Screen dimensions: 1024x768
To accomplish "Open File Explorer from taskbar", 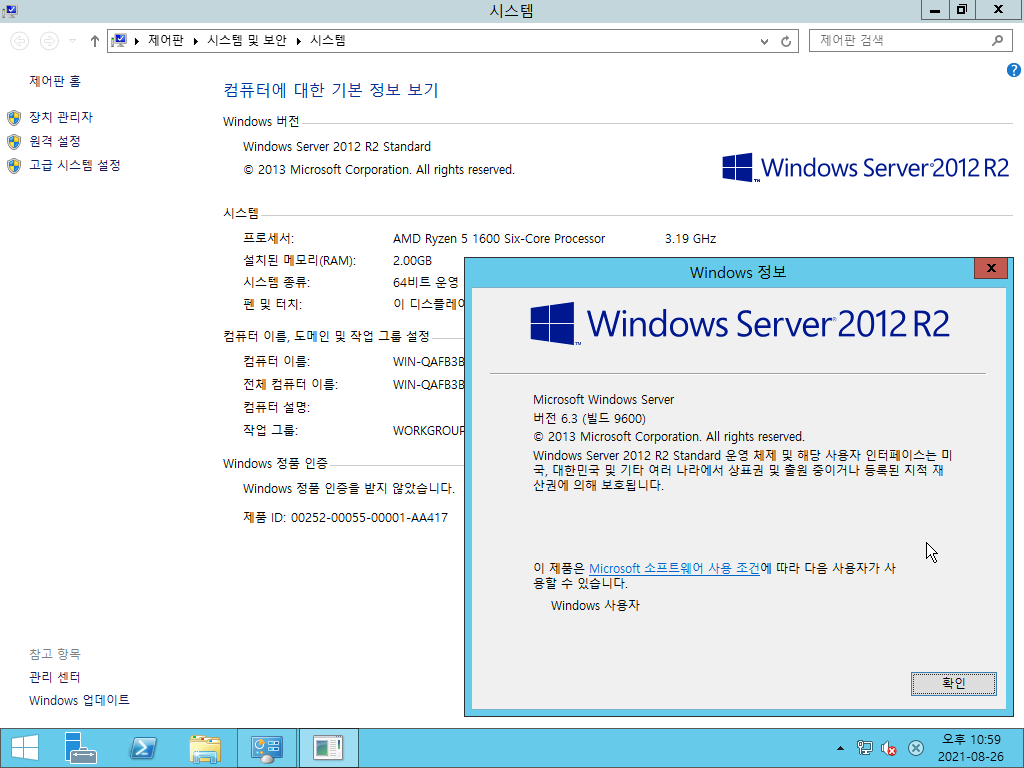I will click(204, 748).
